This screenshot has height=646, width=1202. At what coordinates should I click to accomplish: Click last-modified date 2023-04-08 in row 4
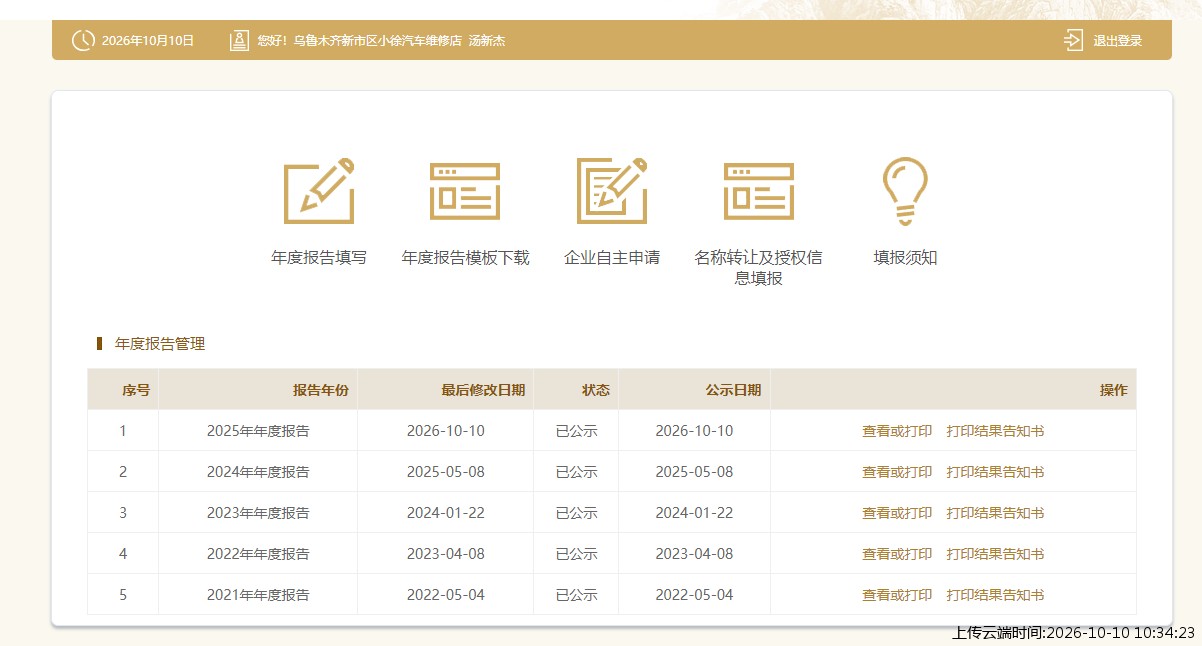446,554
